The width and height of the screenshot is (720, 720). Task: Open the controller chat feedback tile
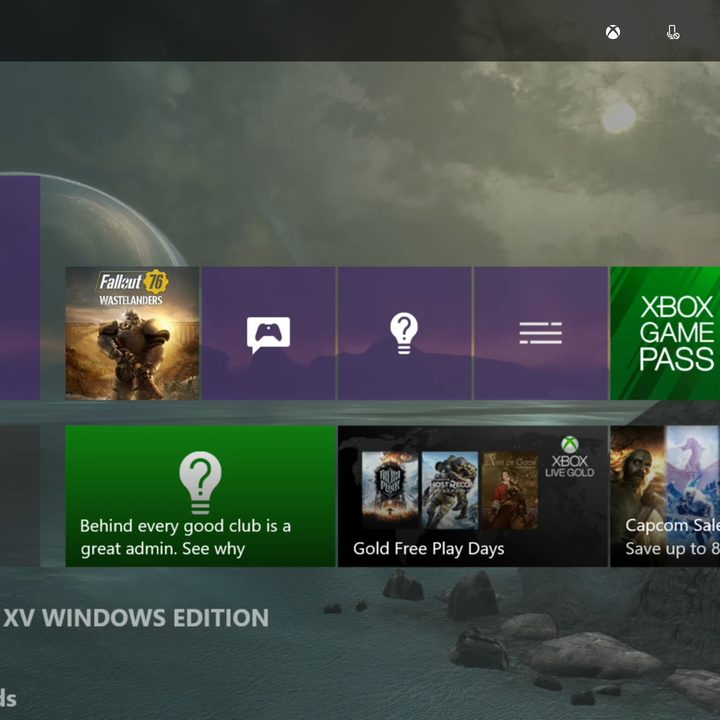[268, 333]
